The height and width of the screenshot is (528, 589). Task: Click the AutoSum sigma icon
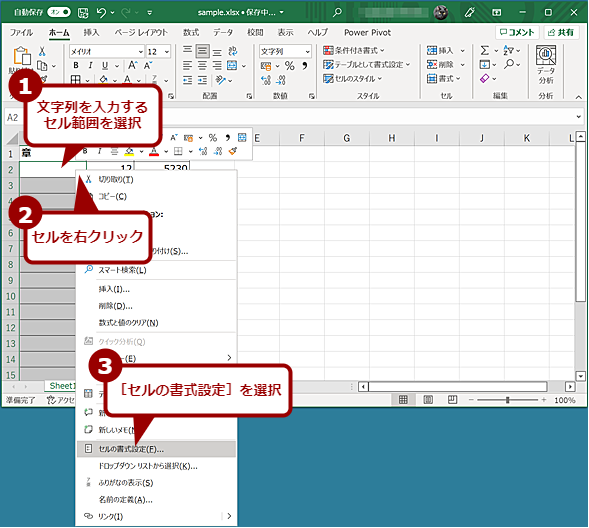pyautogui.click(x=485, y=50)
